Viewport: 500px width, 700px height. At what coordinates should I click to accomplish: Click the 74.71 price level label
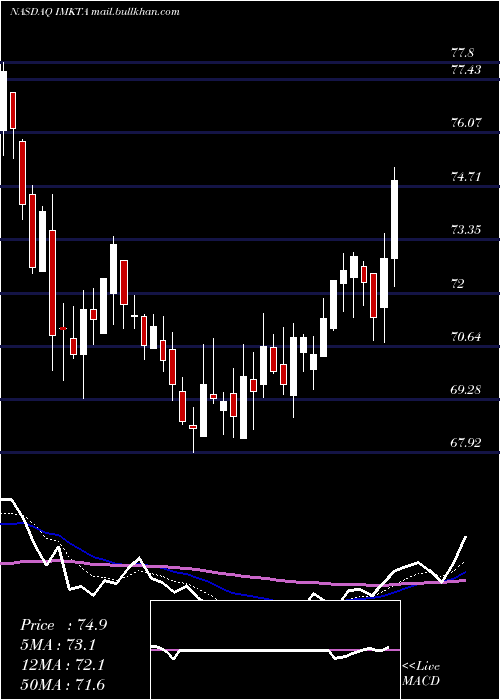[466, 177]
